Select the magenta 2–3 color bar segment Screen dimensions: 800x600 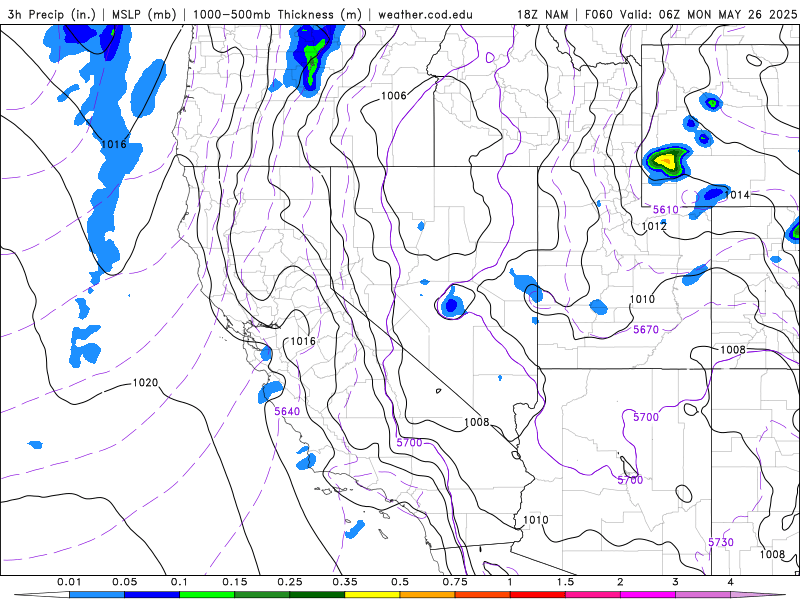click(x=648, y=595)
